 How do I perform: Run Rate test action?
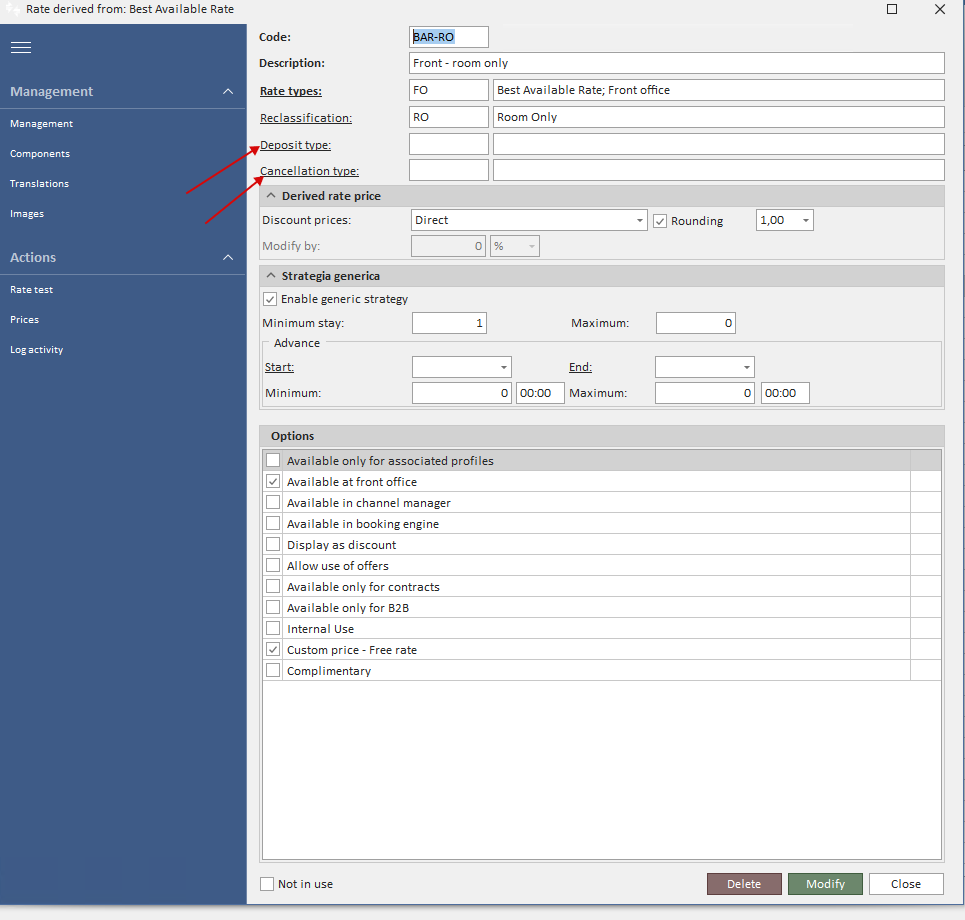point(32,290)
